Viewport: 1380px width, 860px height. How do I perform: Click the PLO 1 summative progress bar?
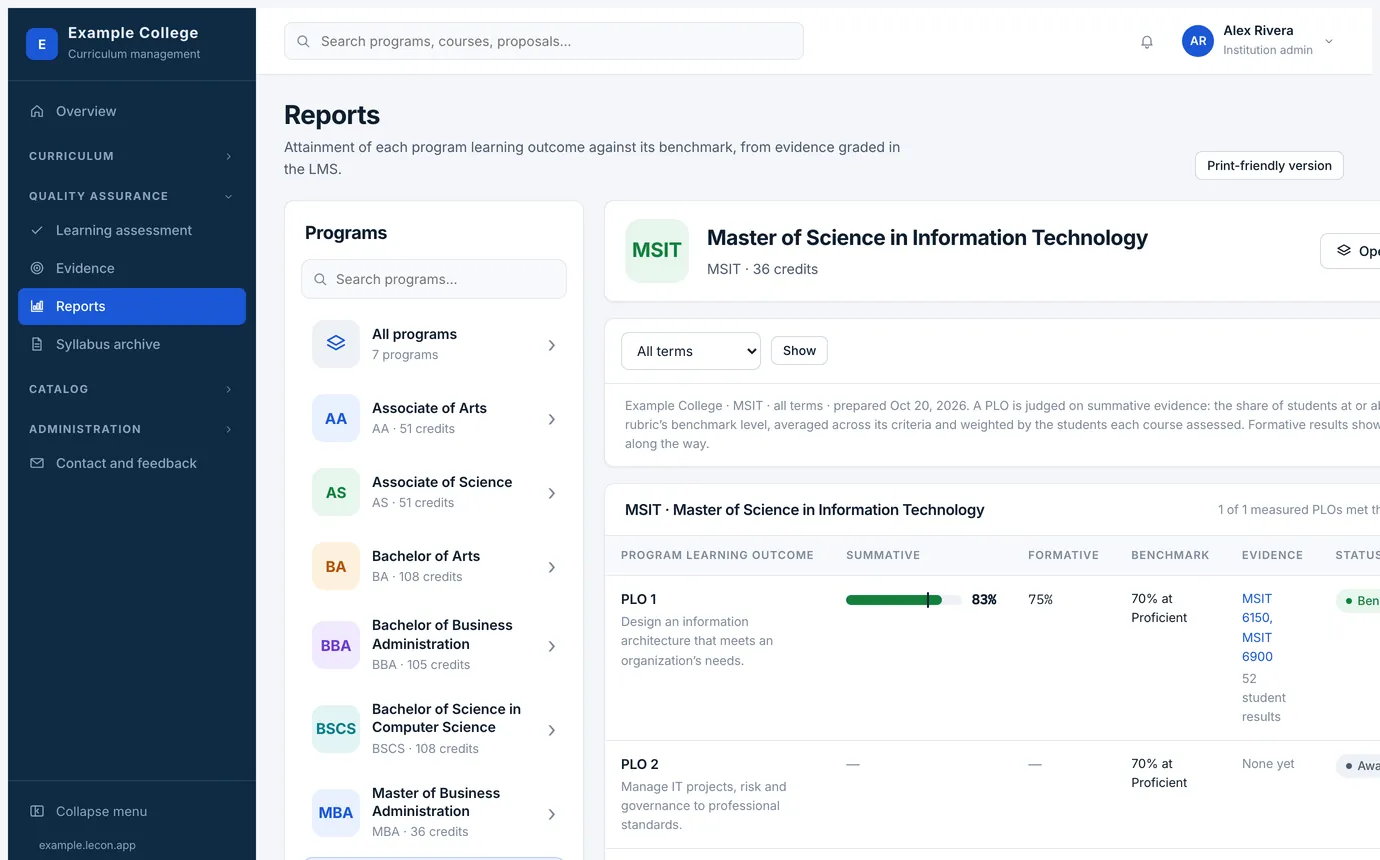904,600
